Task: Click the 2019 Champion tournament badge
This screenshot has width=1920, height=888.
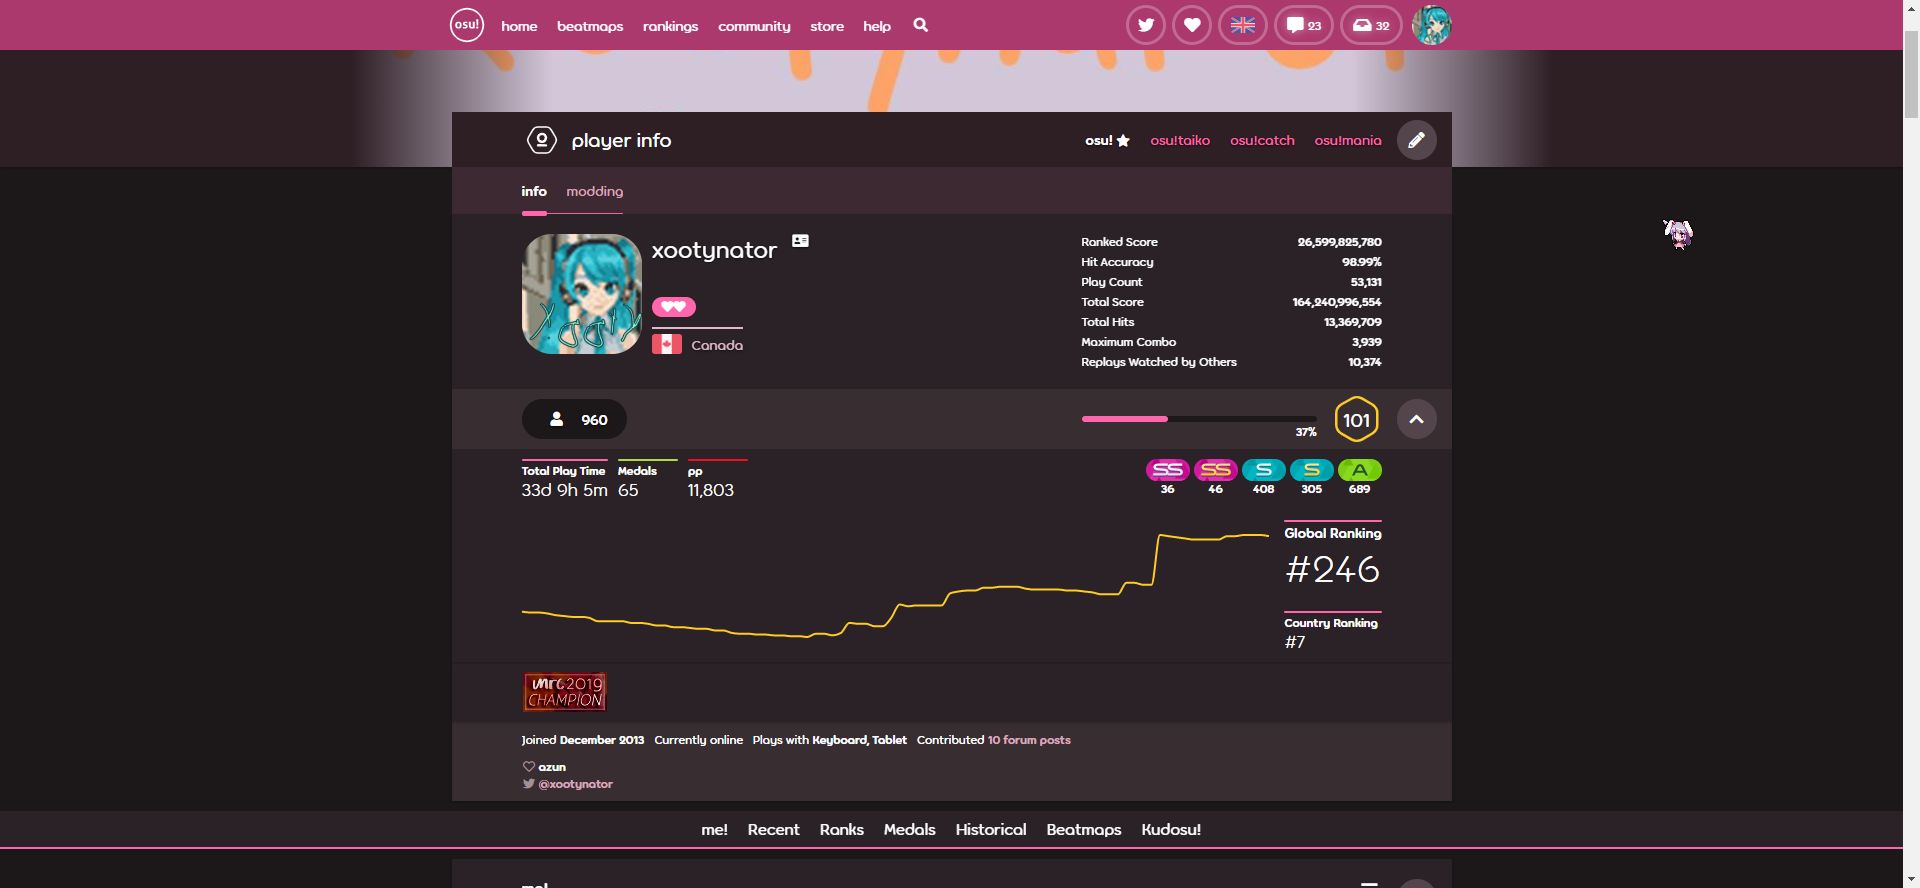Action: (565, 692)
